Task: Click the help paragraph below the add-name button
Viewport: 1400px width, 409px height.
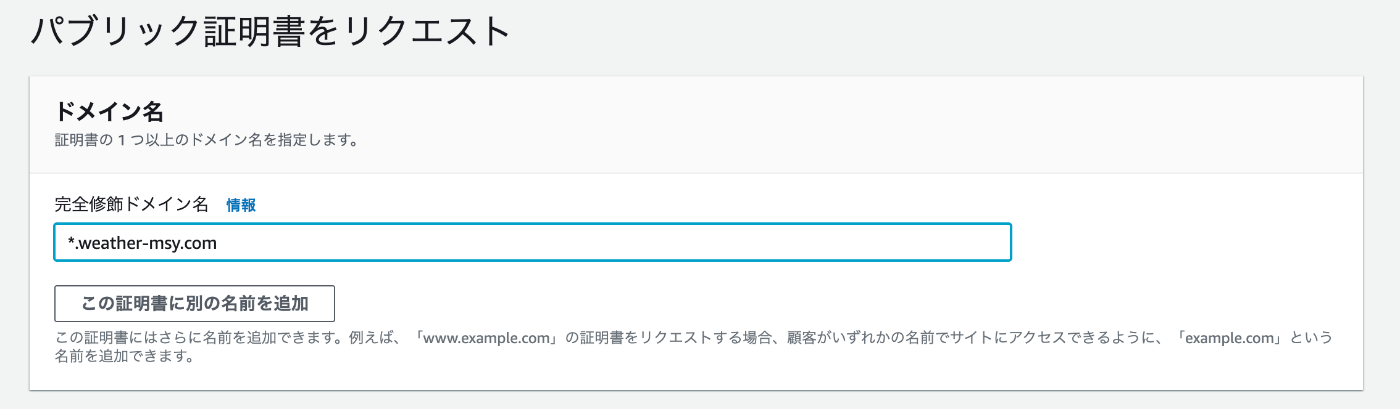Action: pyautogui.click(x=694, y=347)
